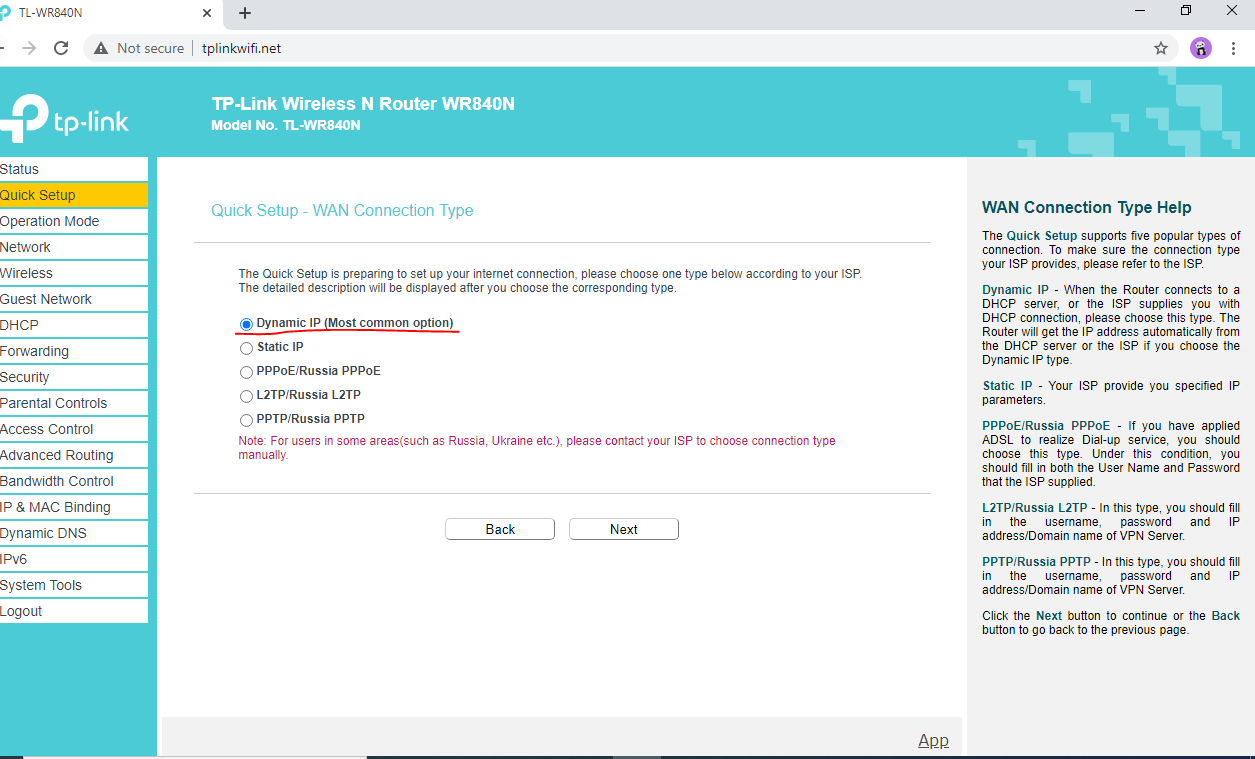Click the Not secure warning icon
This screenshot has width=1255, height=759.
[x=101, y=48]
